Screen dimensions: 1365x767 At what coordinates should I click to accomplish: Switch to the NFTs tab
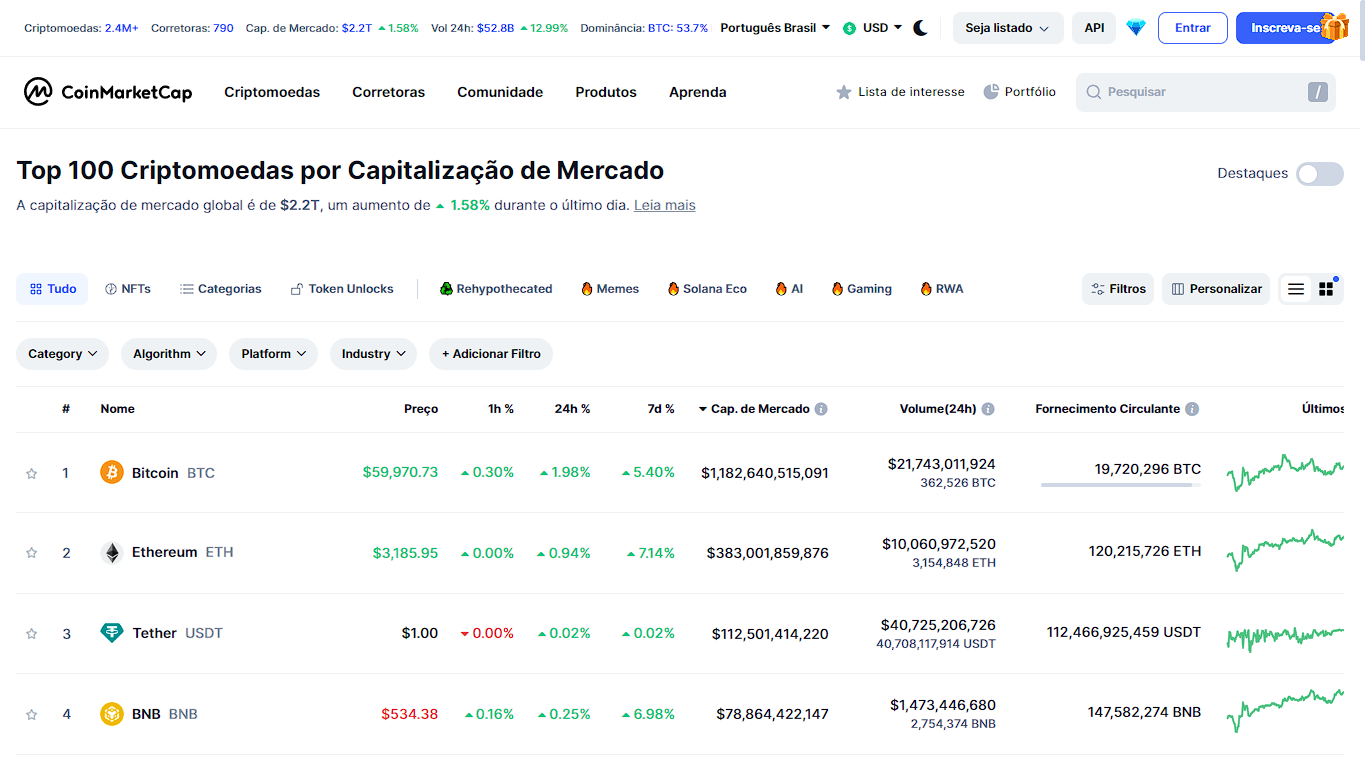[127, 288]
